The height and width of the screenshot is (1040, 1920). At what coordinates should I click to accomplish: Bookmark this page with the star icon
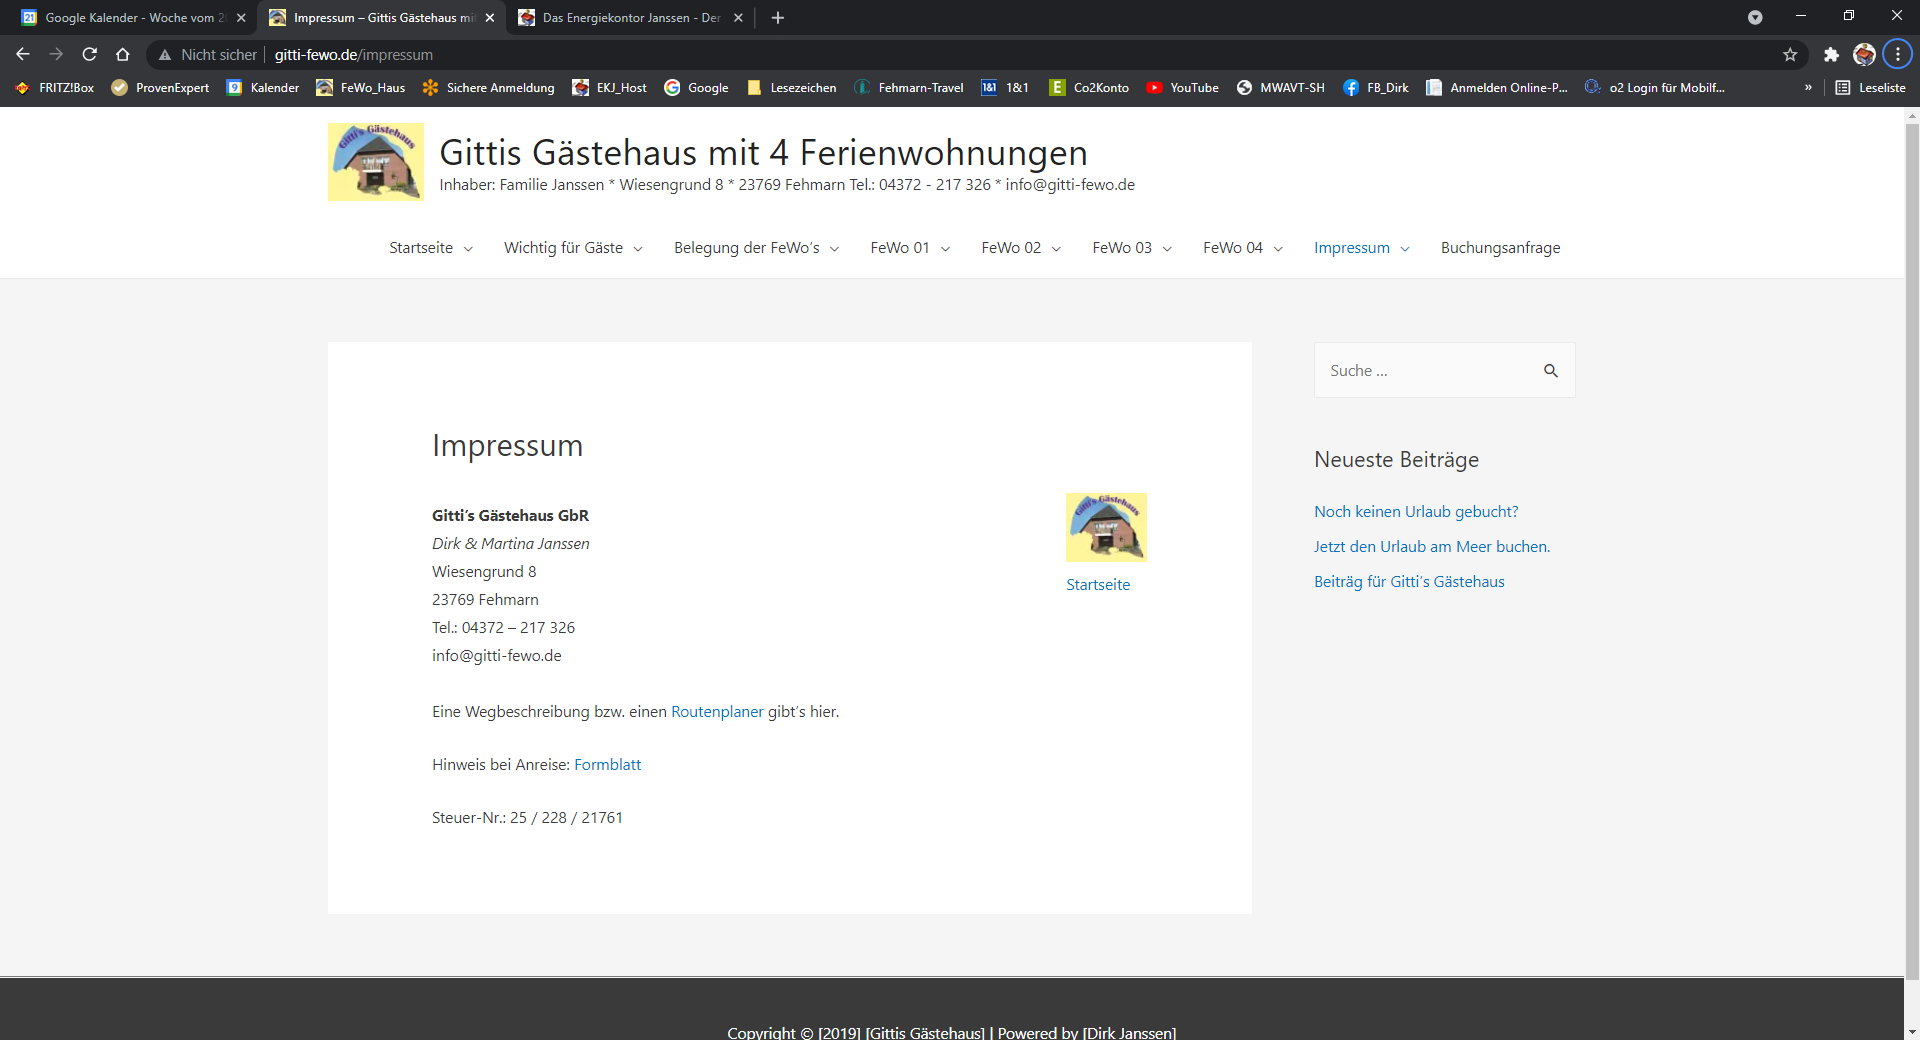click(x=1790, y=55)
